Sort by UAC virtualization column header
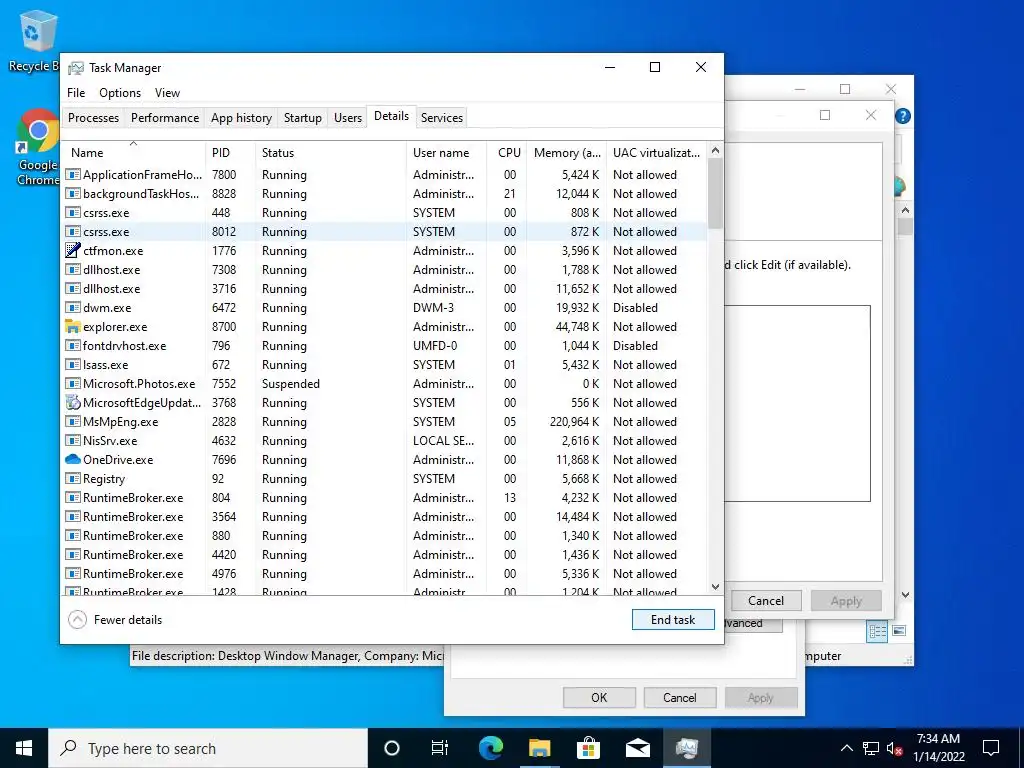 click(656, 153)
